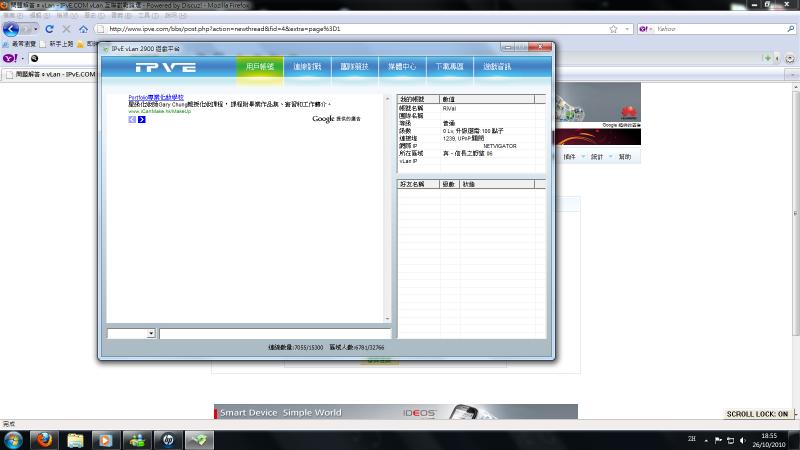Click the Portfolio ad headline link

pyautogui.click(x=158, y=98)
